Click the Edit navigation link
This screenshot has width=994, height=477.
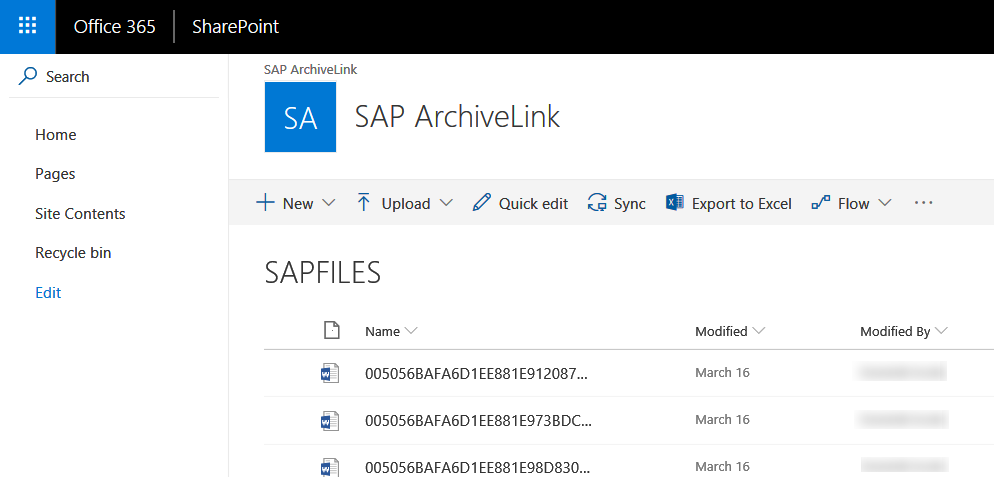pyautogui.click(x=48, y=293)
